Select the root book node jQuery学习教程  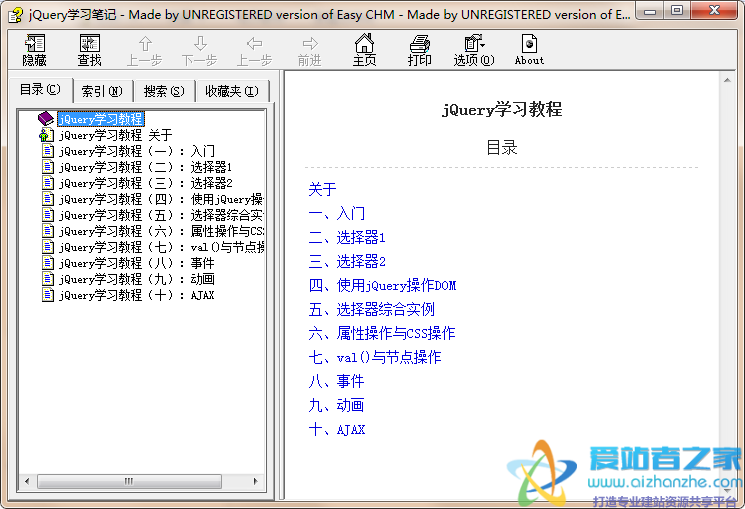coord(101,119)
